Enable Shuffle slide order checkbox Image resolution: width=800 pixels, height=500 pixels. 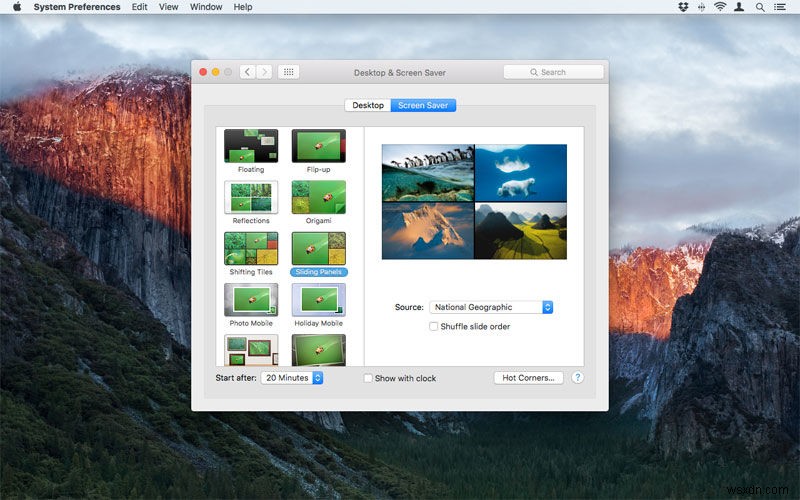pyautogui.click(x=434, y=326)
